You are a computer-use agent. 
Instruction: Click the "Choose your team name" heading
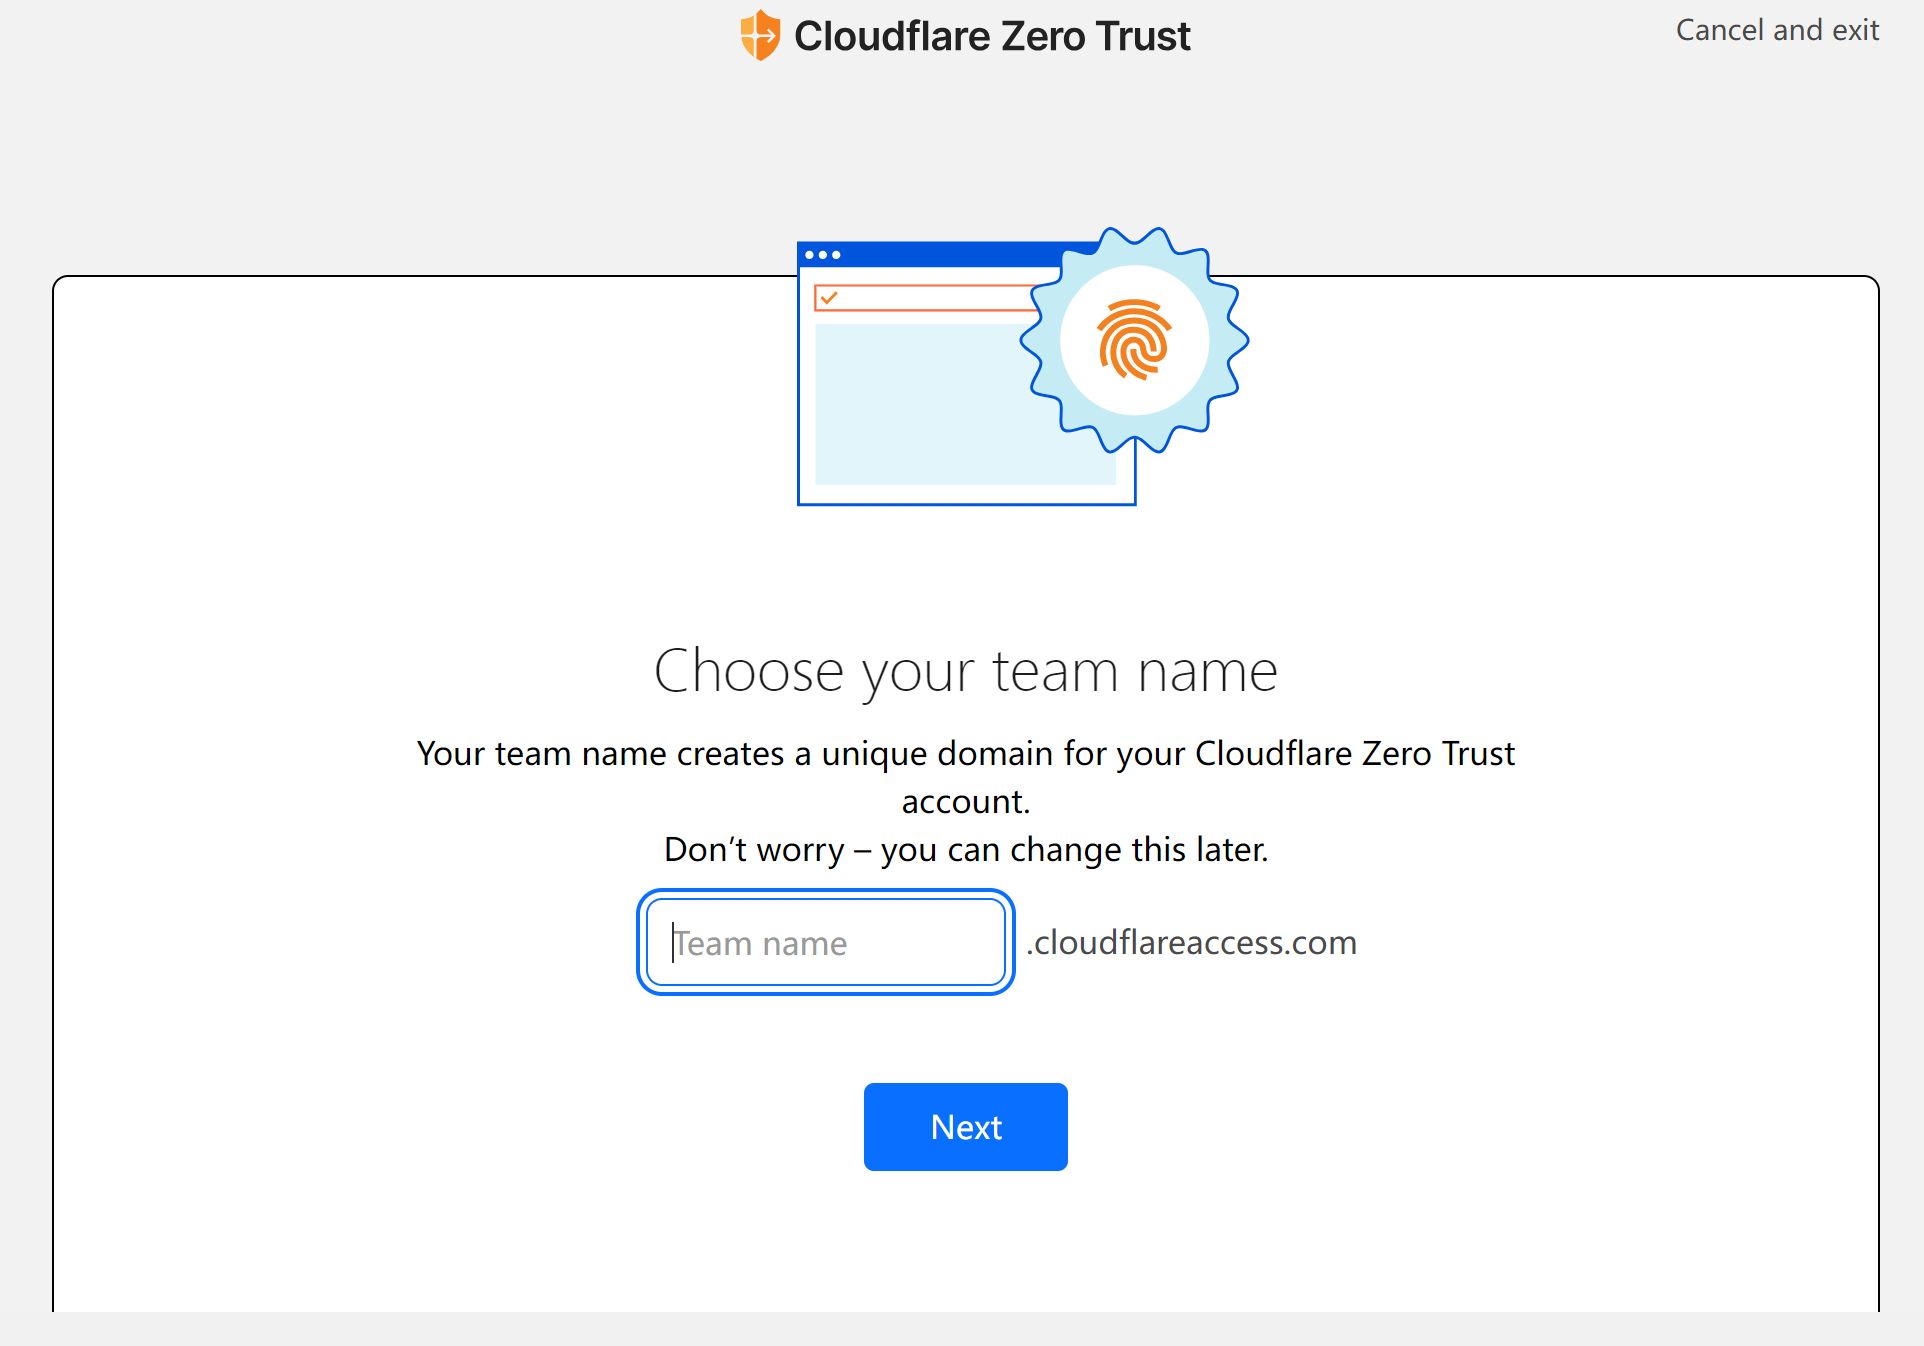pyautogui.click(x=965, y=670)
